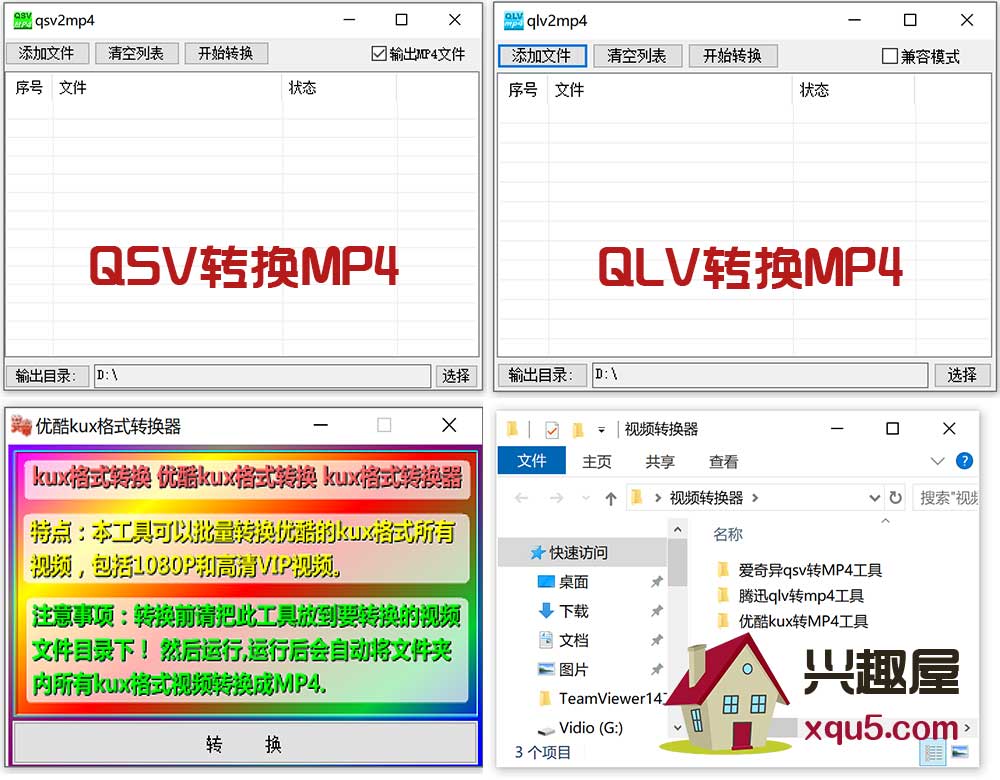Click the search box in File Explorer

pyautogui.click(x=947, y=497)
